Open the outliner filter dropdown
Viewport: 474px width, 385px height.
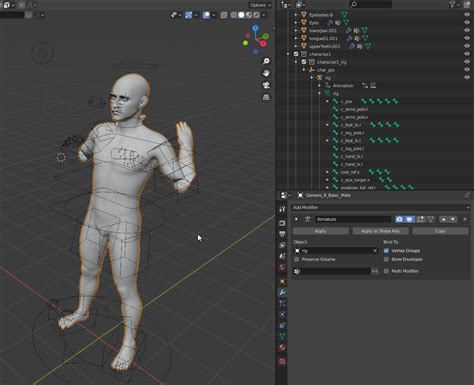(x=454, y=5)
